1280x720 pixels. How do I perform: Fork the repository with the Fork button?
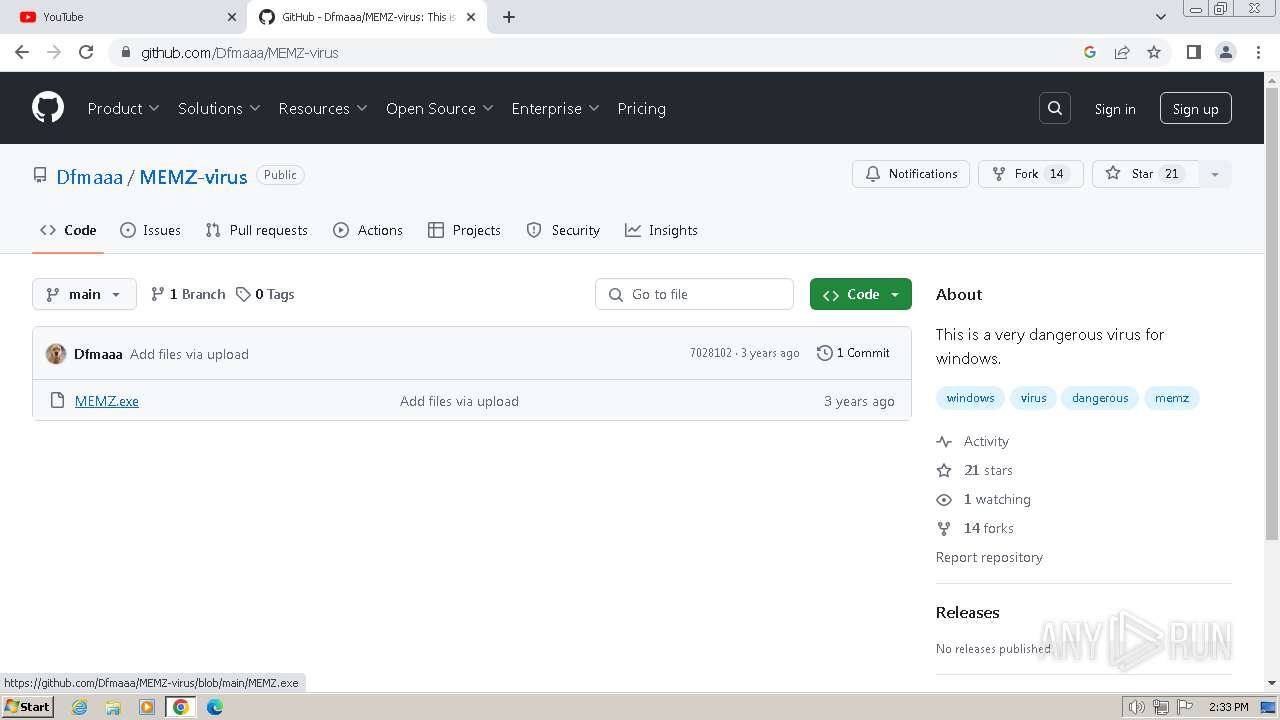coord(1030,174)
